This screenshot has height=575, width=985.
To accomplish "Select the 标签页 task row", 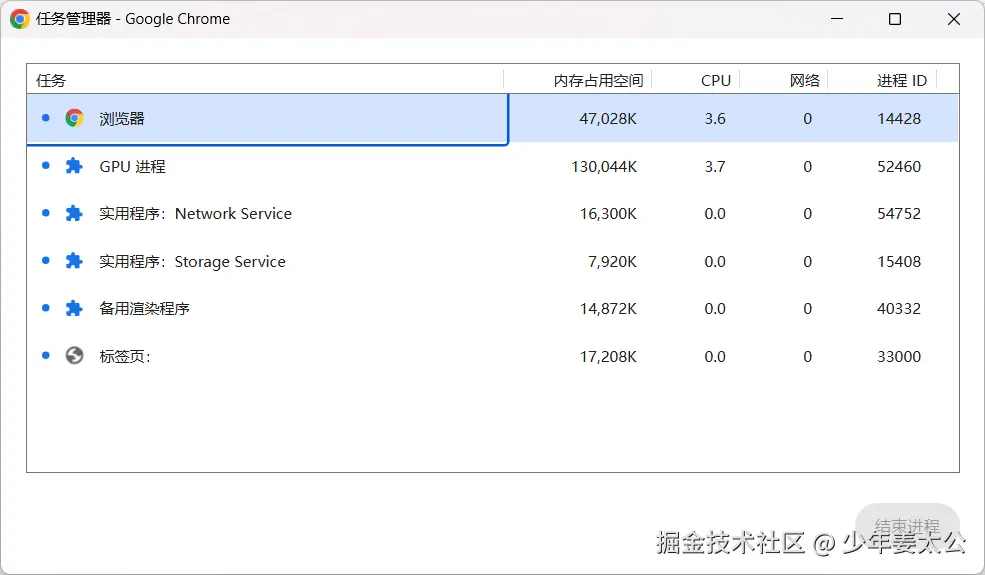I will [493, 356].
